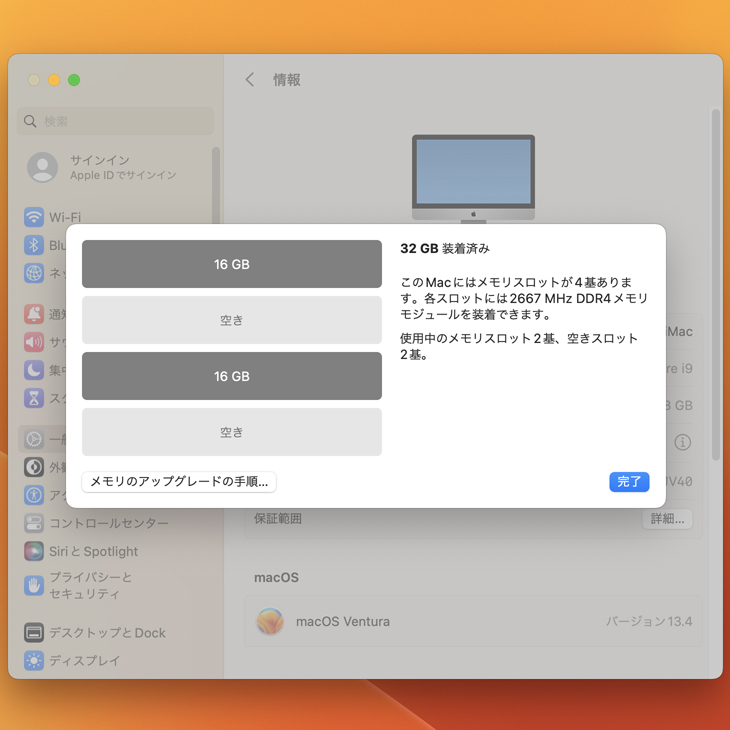Click the 詳細... button for coverage
This screenshot has width=730, height=730.
pyautogui.click(x=667, y=519)
